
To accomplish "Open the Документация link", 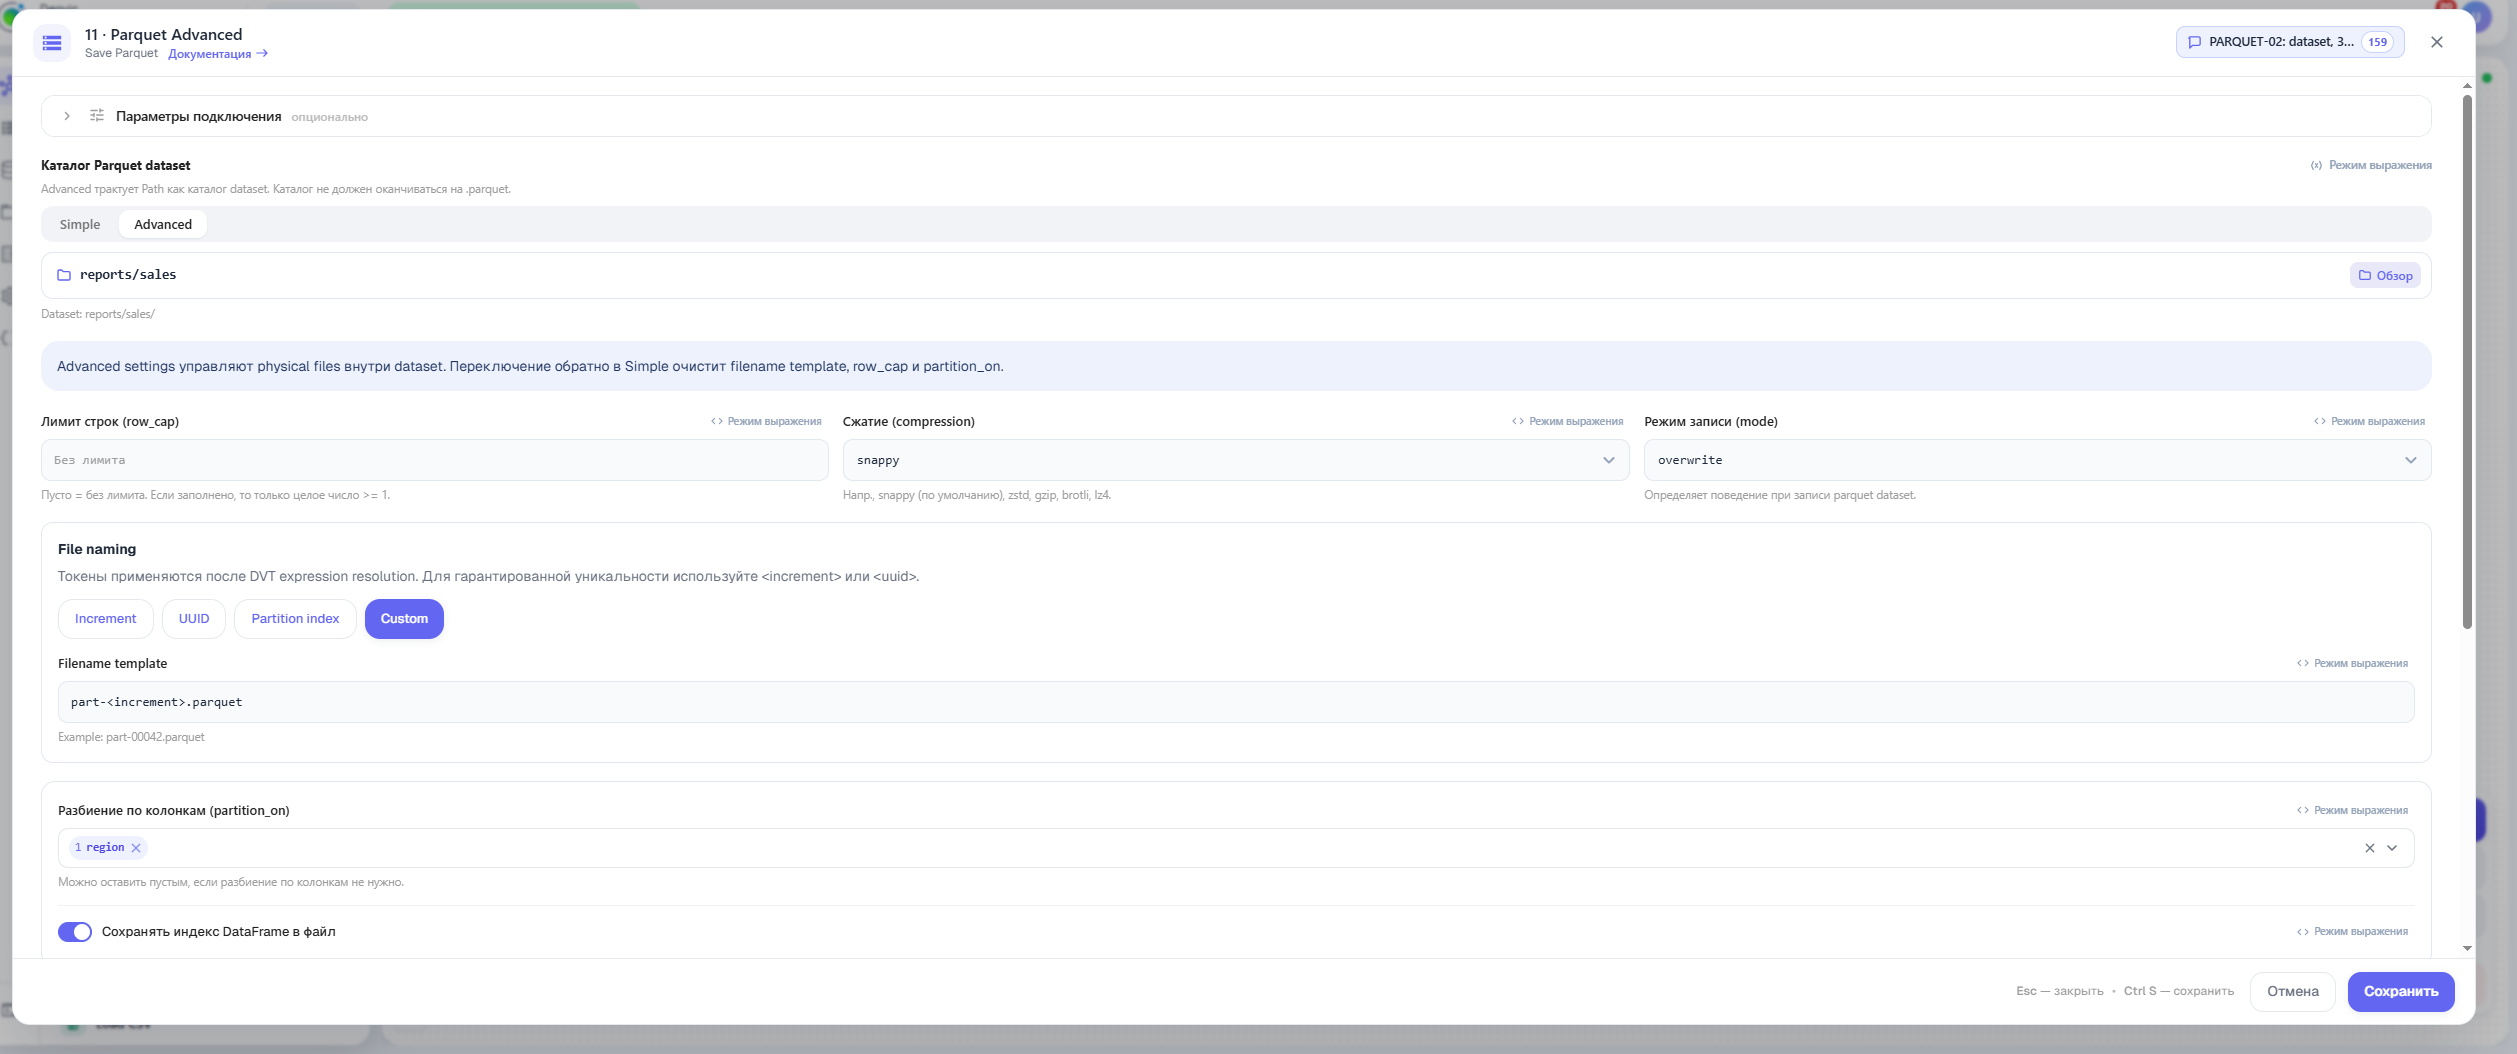I will pyautogui.click(x=218, y=54).
